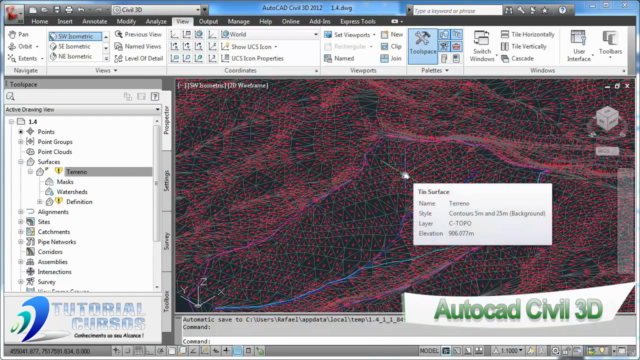Image resolution: width=640 pixels, height=360 pixels.
Task: Select Pipe Networks in tree
Action: click(x=57, y=242)
